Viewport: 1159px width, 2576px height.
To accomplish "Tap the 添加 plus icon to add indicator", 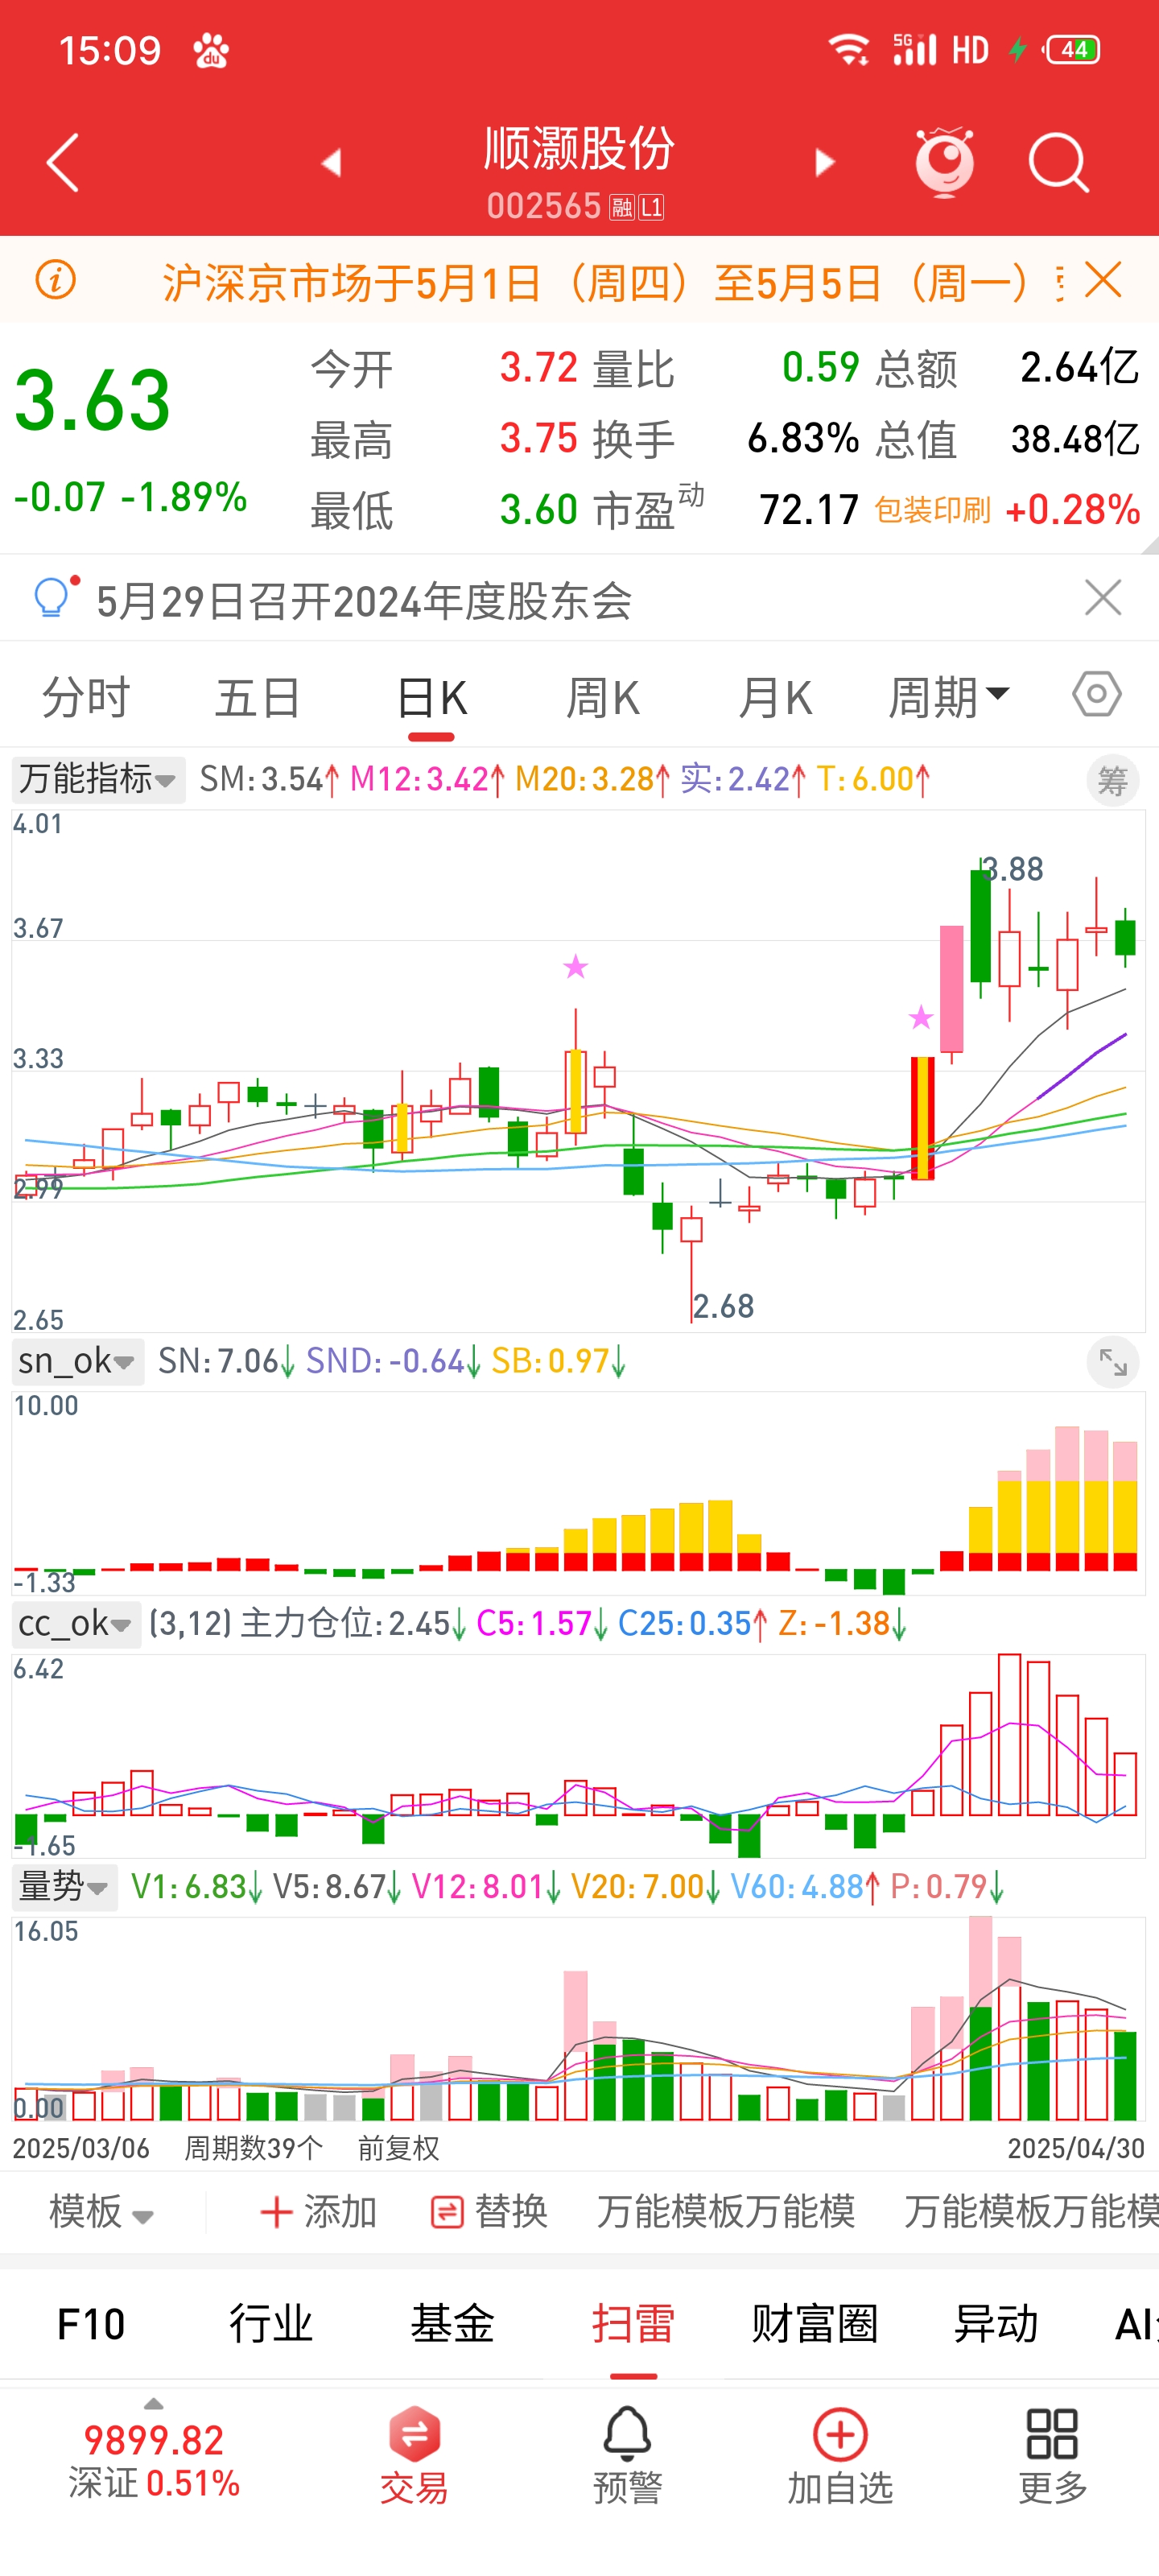I will (x=275, y=2212).
